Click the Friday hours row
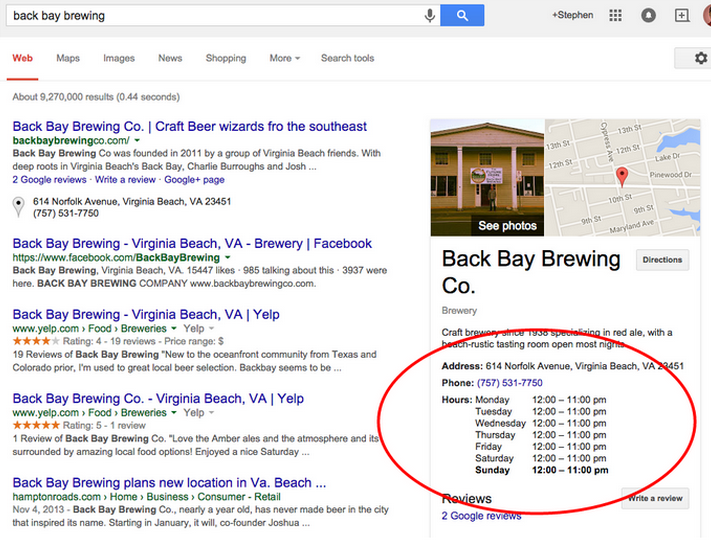The width and height of the screenshot is (711, 545). 540,447
